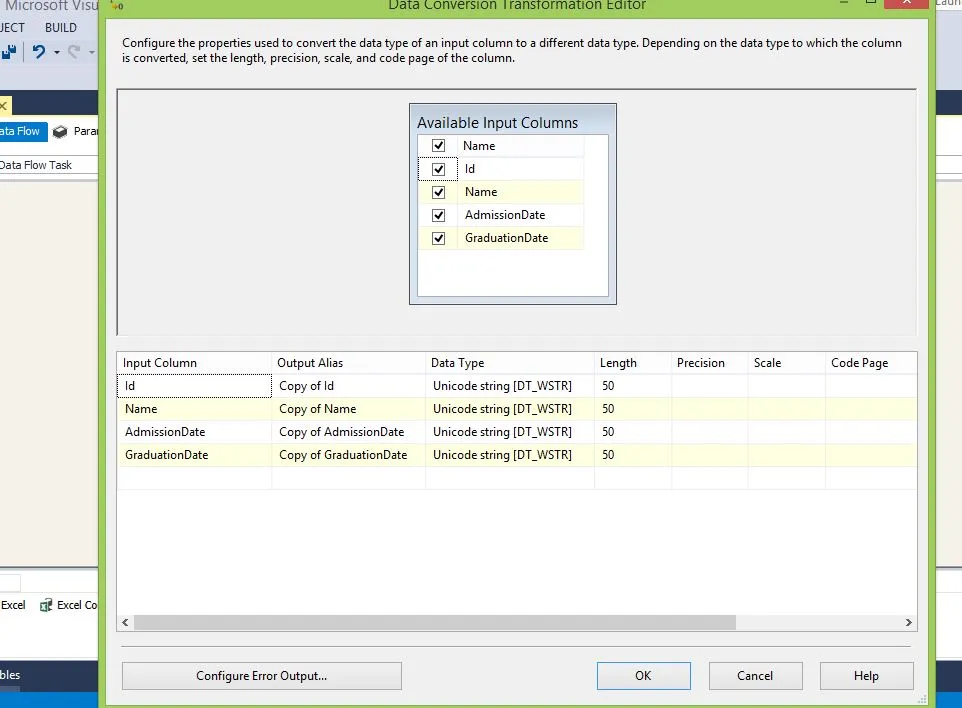Open Help for the editor

(x=866, y=675)
